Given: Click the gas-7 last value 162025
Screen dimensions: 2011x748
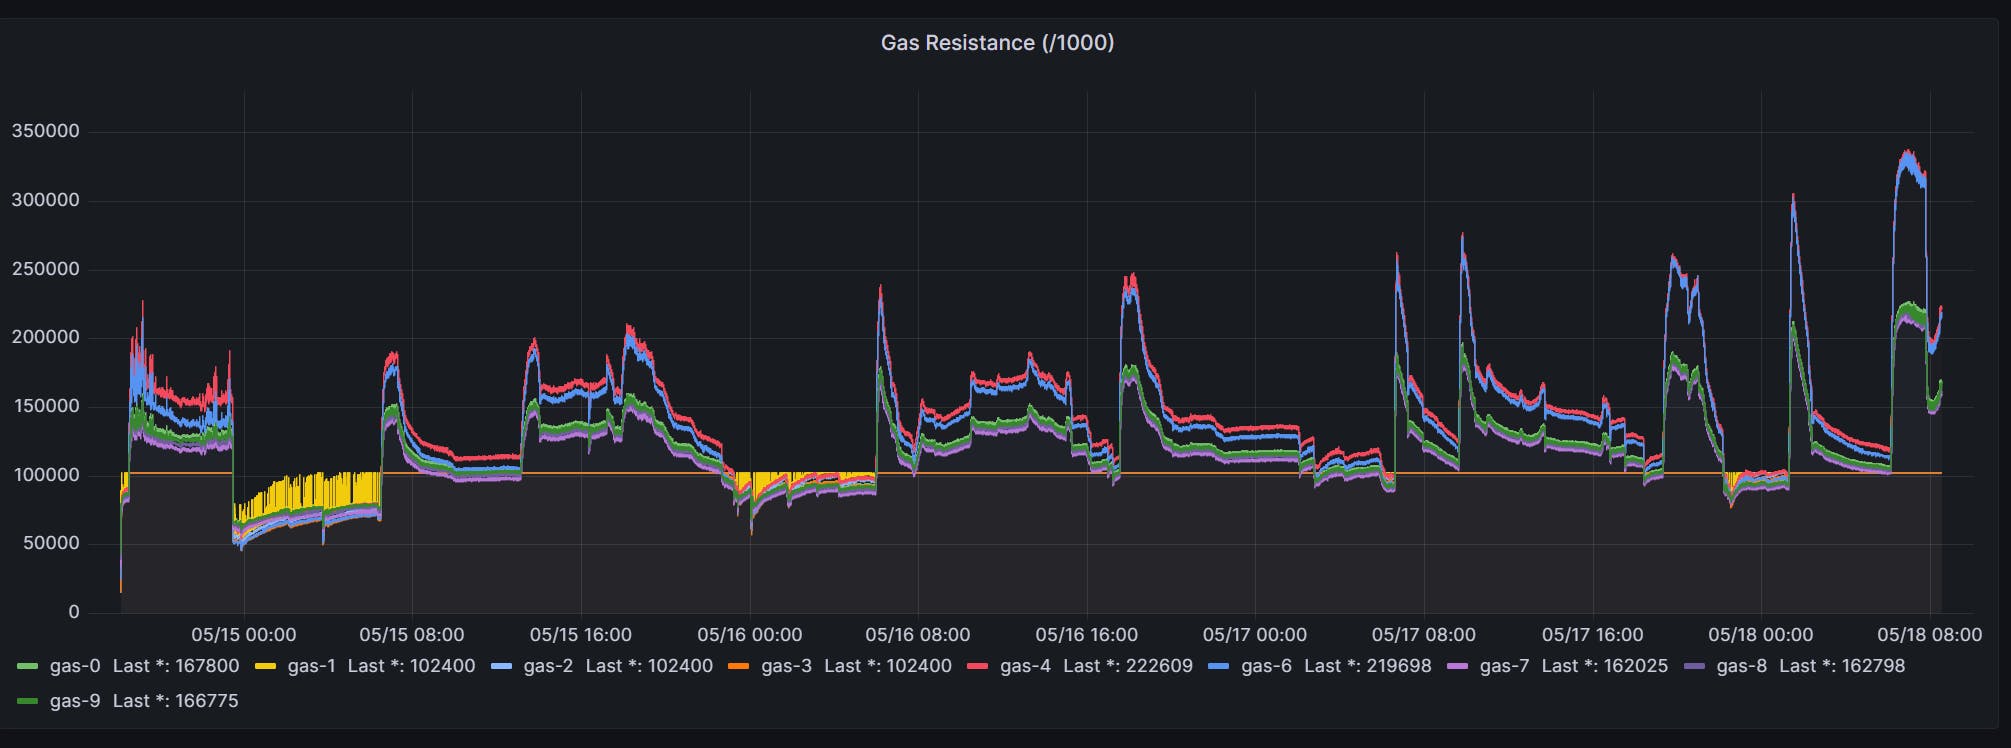Looking at the screenshot, I should [x=1636, y=666].
